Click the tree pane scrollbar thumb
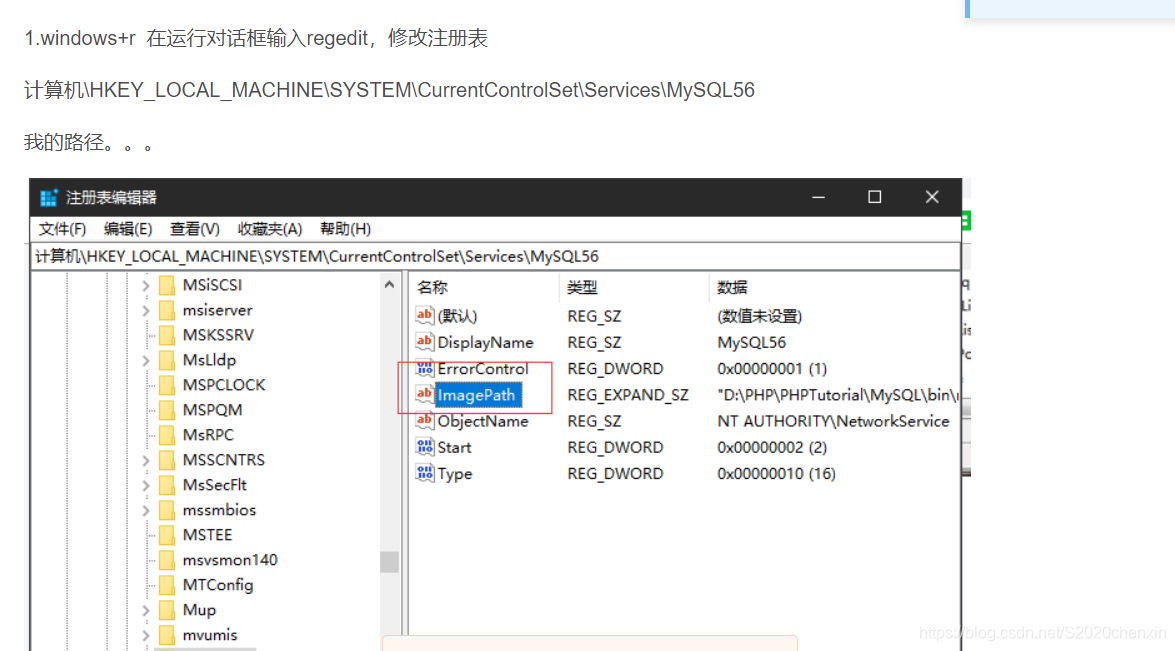This screenshot has height=651, width=1175. [389, 562]
